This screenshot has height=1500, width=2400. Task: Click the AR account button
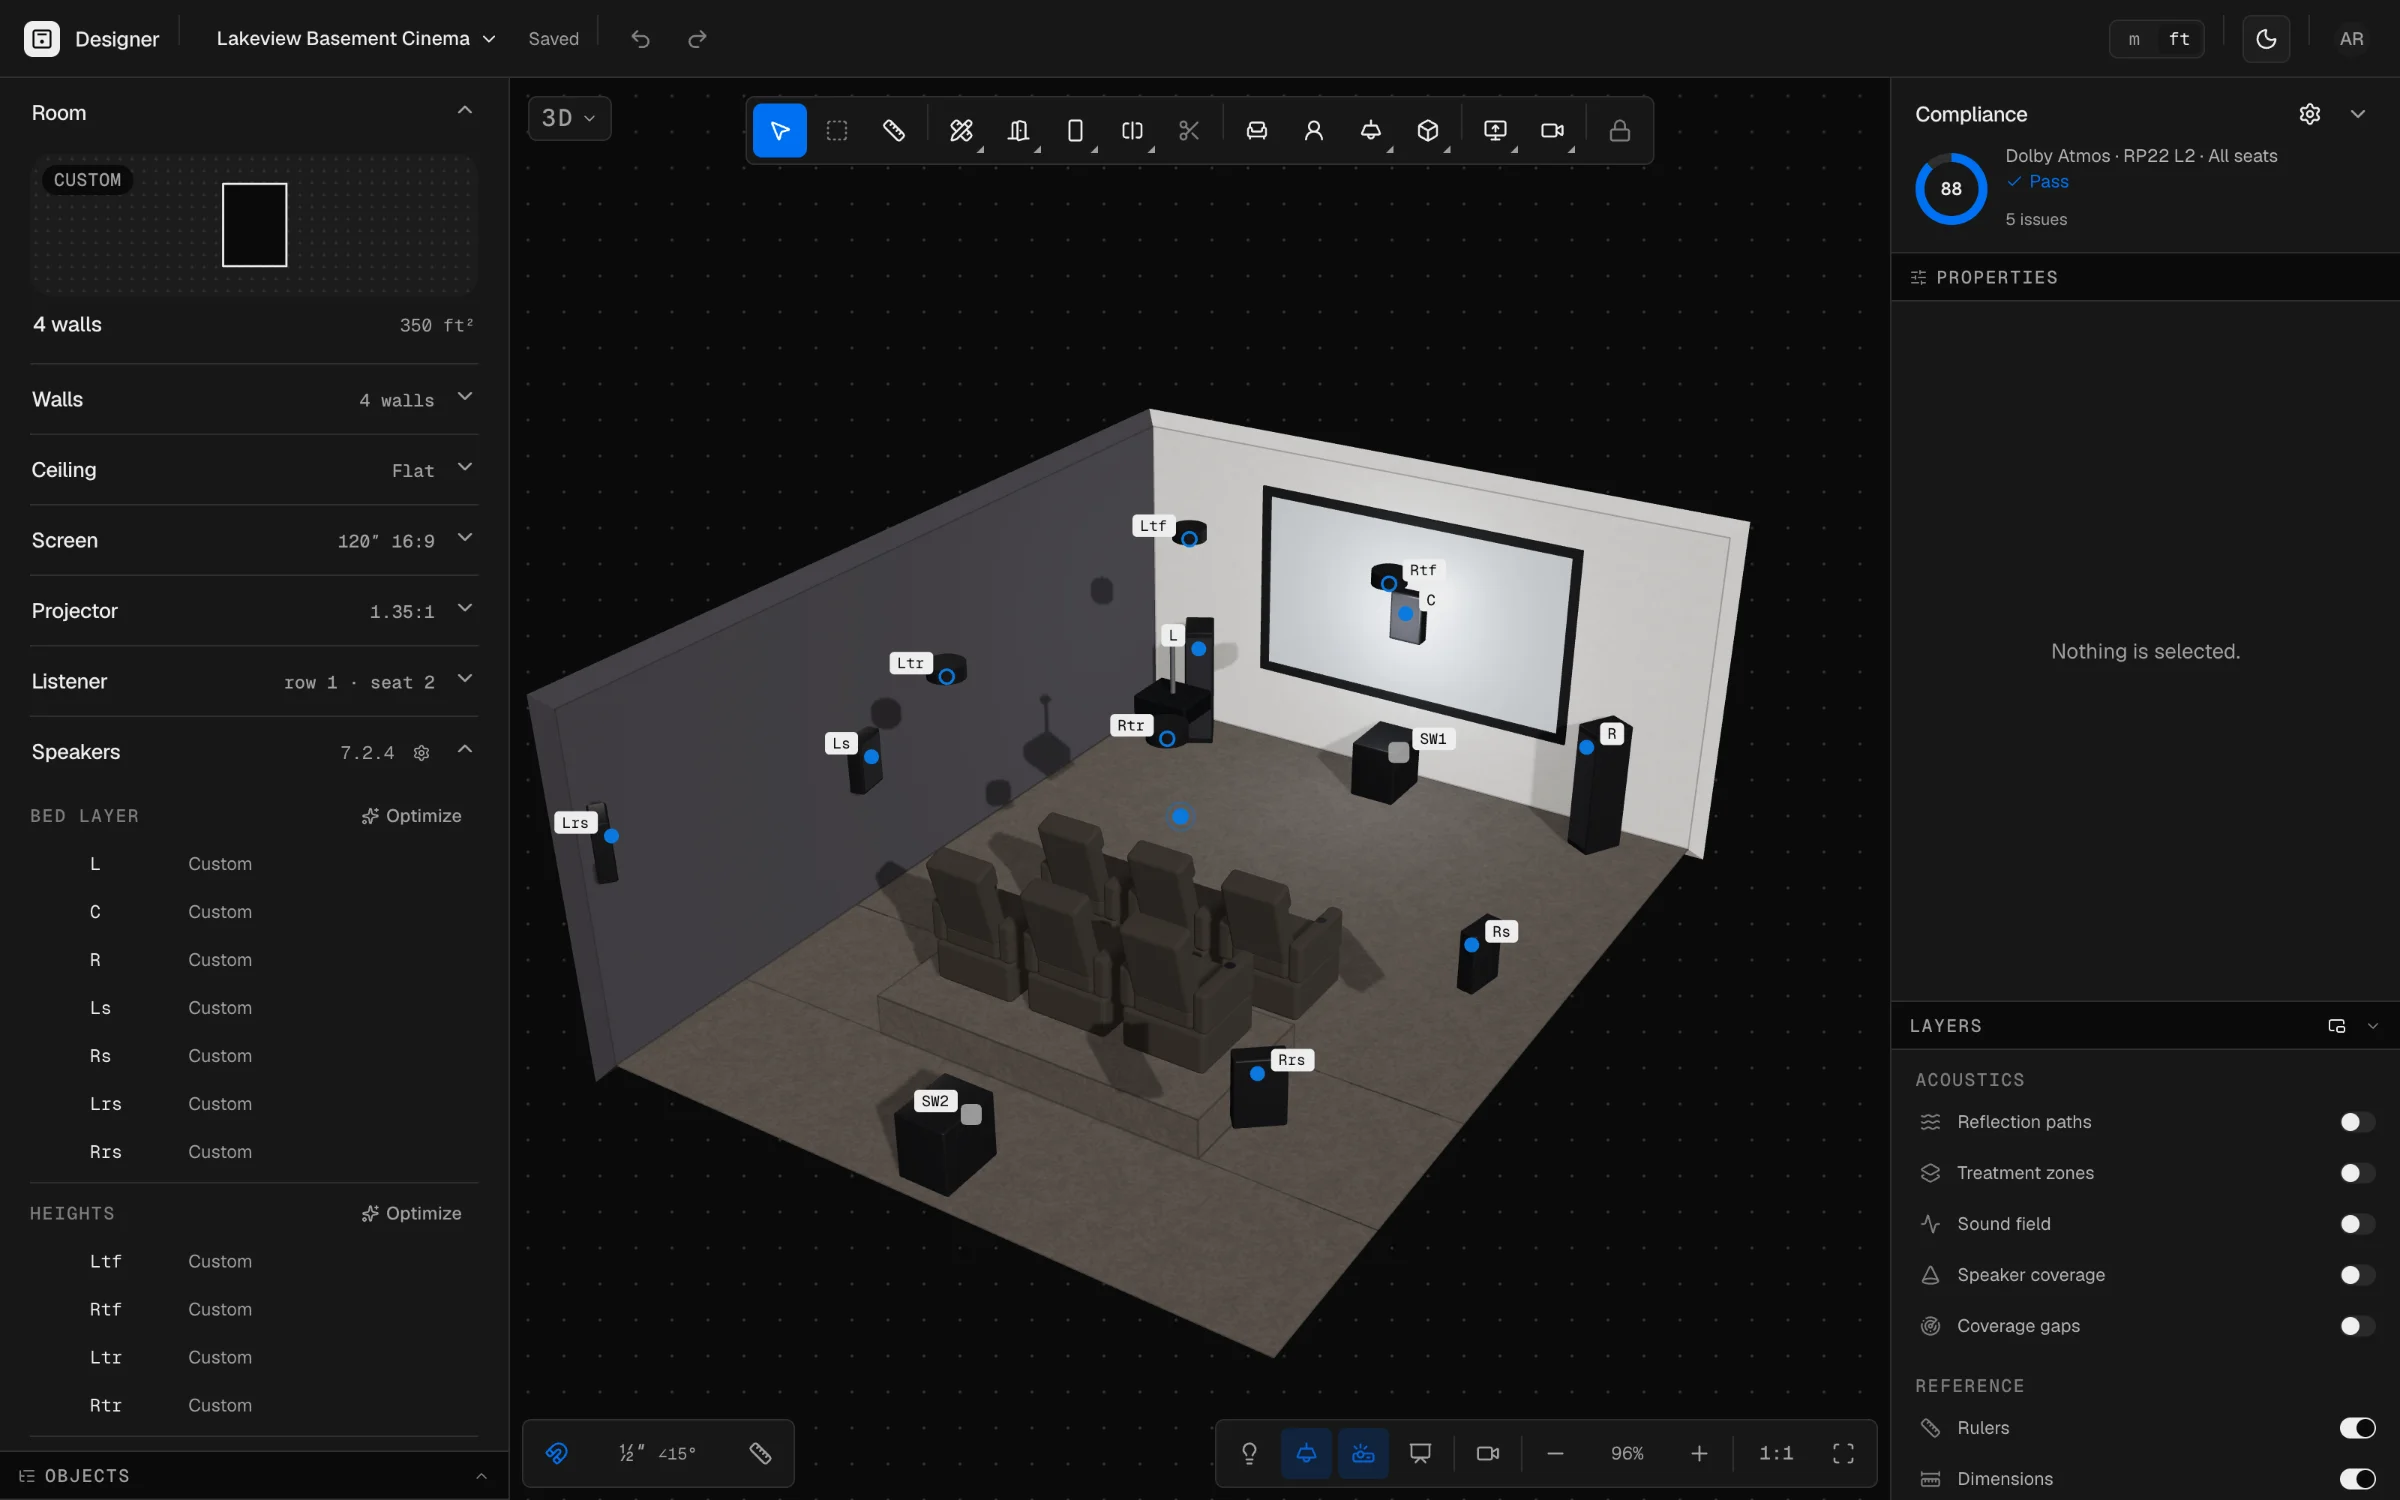pyautogui.click(x=2351, y=39)
